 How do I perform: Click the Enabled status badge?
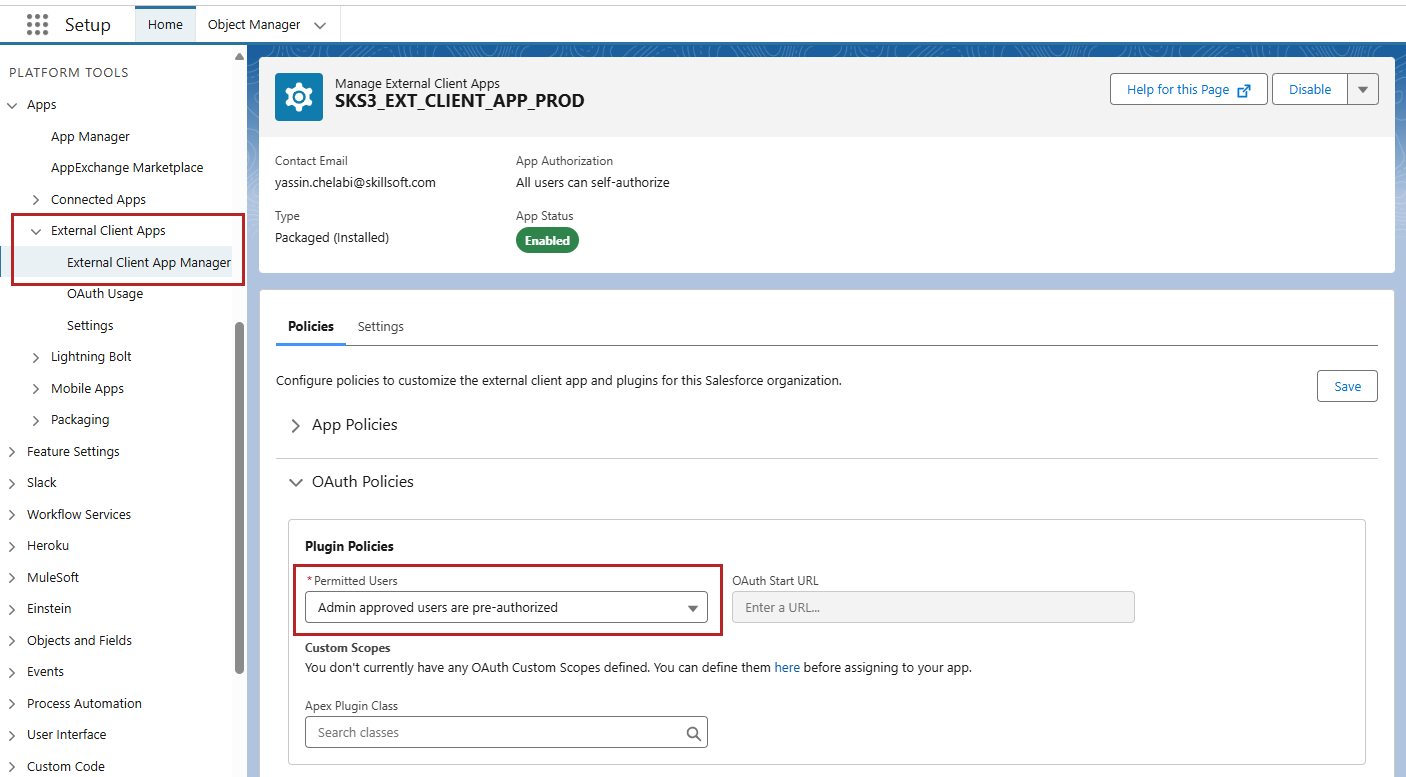(x=547, y=240)
